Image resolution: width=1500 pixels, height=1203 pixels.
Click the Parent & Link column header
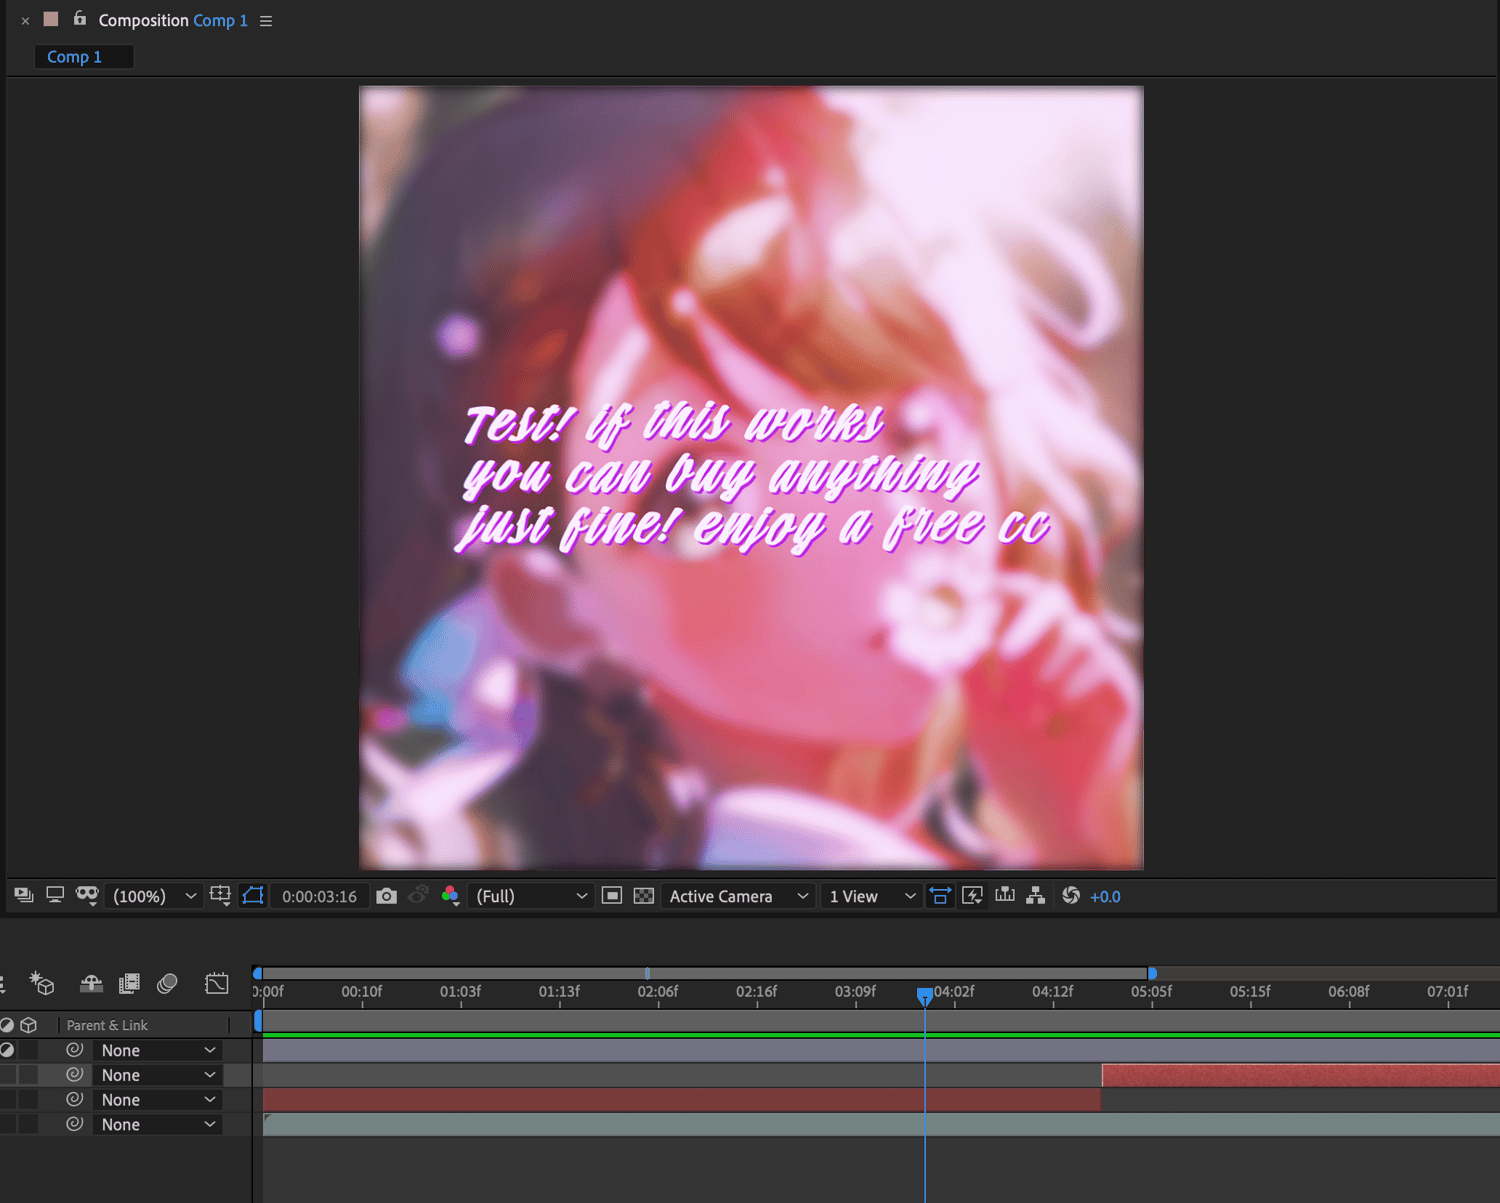[x=107, y=1026]
